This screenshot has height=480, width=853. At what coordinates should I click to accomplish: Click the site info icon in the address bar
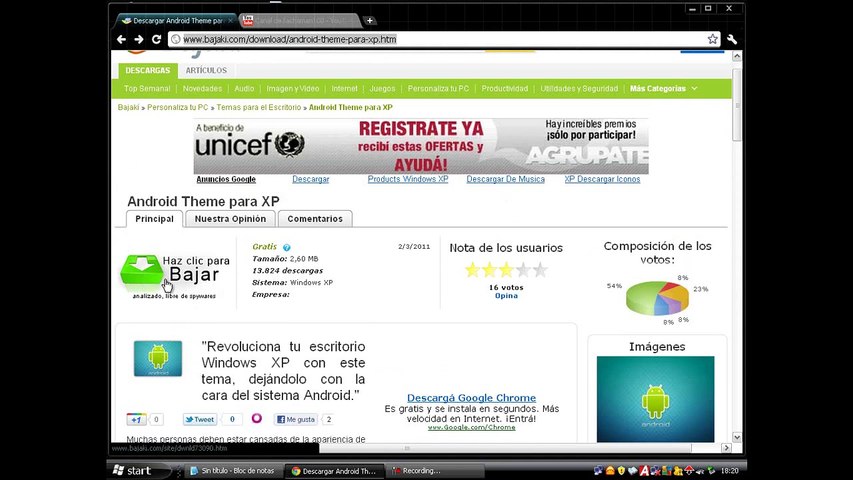click(176, 39)
